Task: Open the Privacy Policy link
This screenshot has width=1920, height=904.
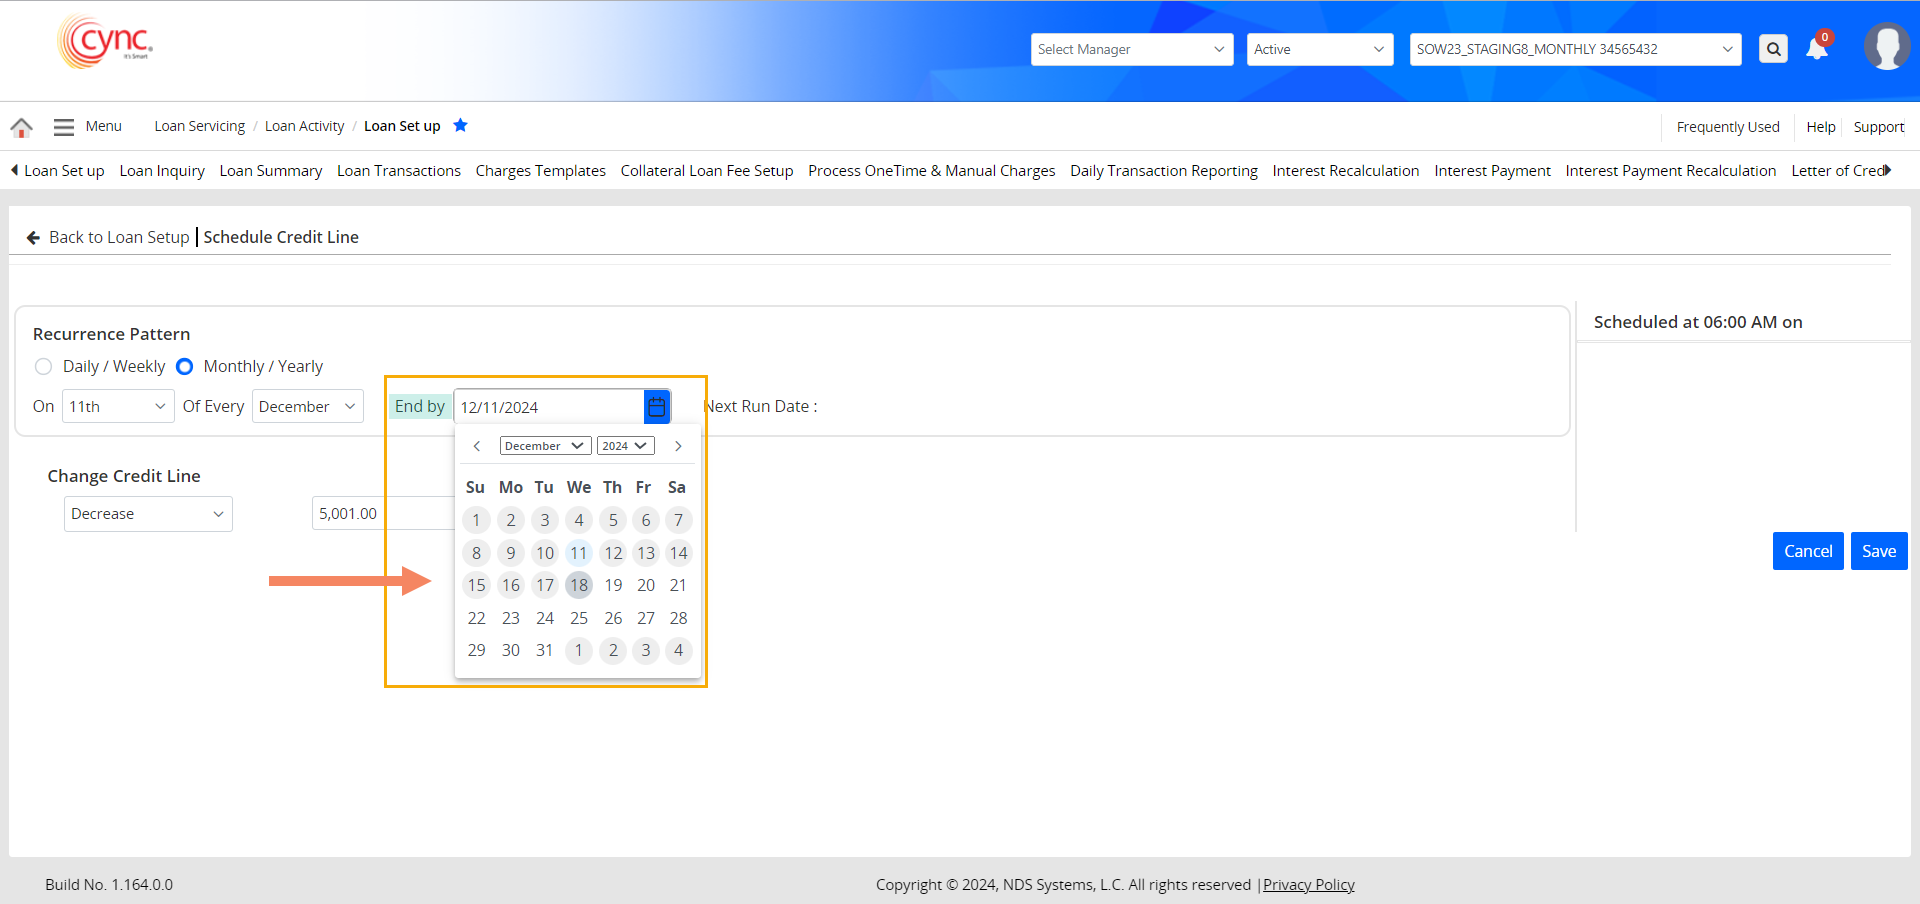Action: (x=1308, y=885)
